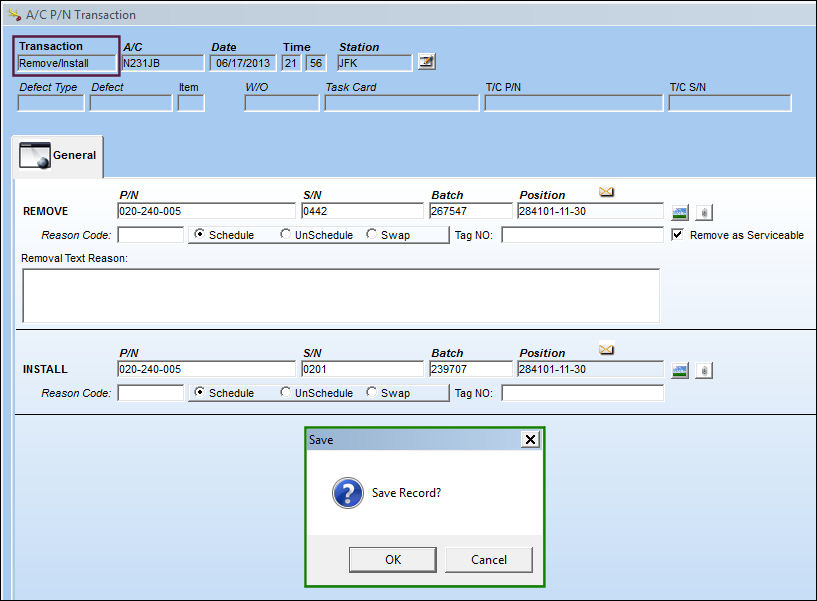Viewport: 817px width, 601px height.
Task: Click the INSTALL Reason Code field
Action: click(x=151, y=393)
